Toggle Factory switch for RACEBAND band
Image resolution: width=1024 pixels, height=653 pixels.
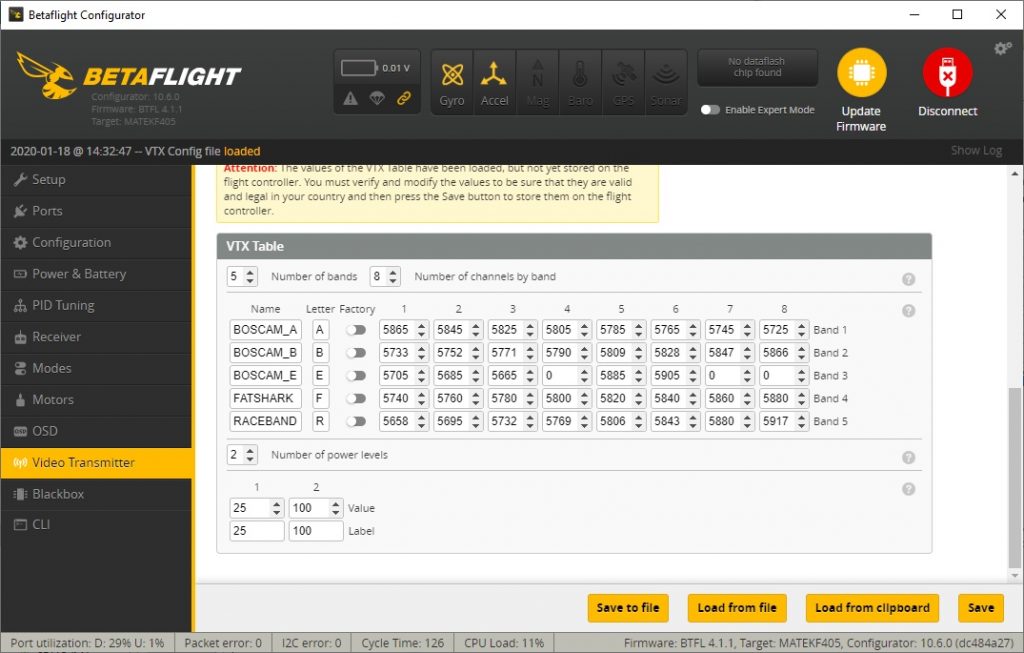point(356,421)
